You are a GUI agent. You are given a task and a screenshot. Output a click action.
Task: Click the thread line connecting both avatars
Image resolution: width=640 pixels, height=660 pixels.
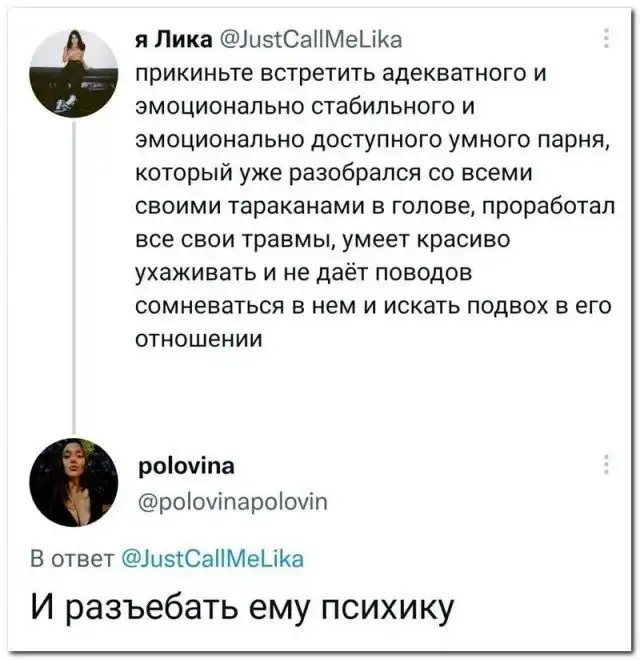[x=73, y=270]
